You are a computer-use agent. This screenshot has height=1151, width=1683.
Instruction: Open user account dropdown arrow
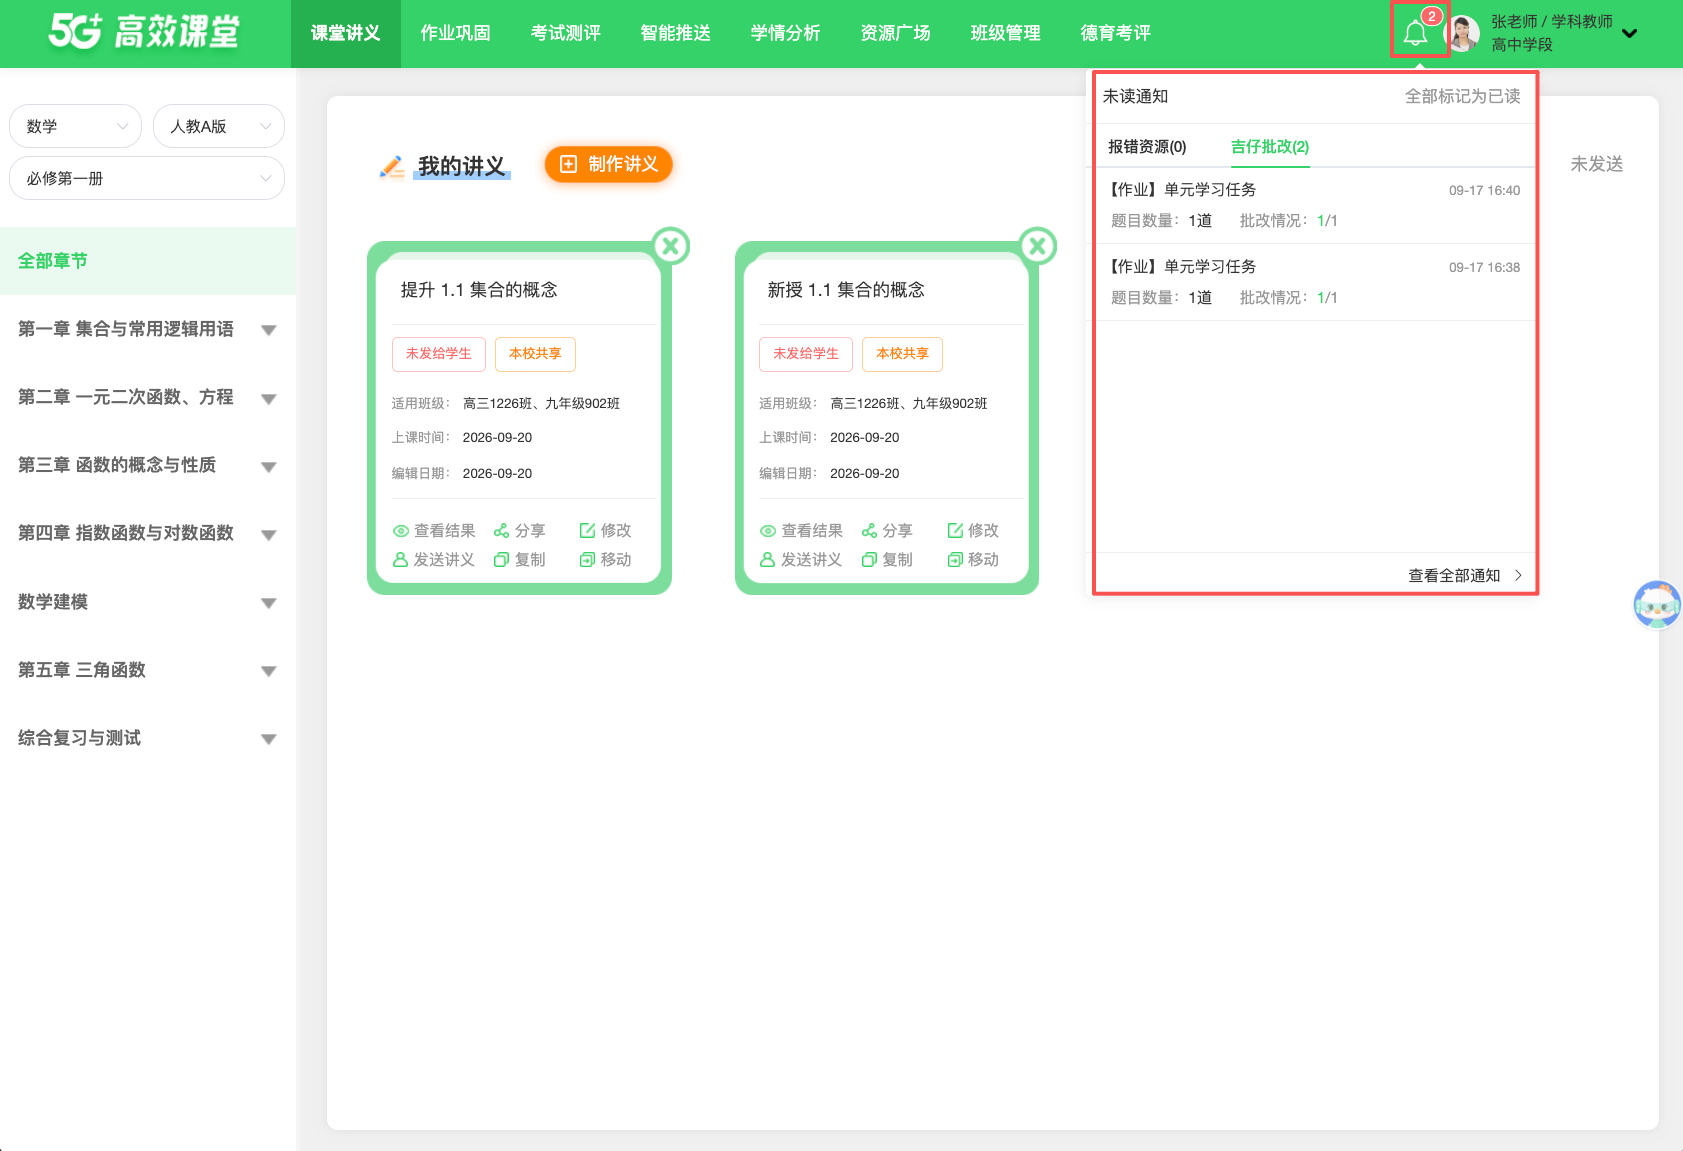[1630, 33]
